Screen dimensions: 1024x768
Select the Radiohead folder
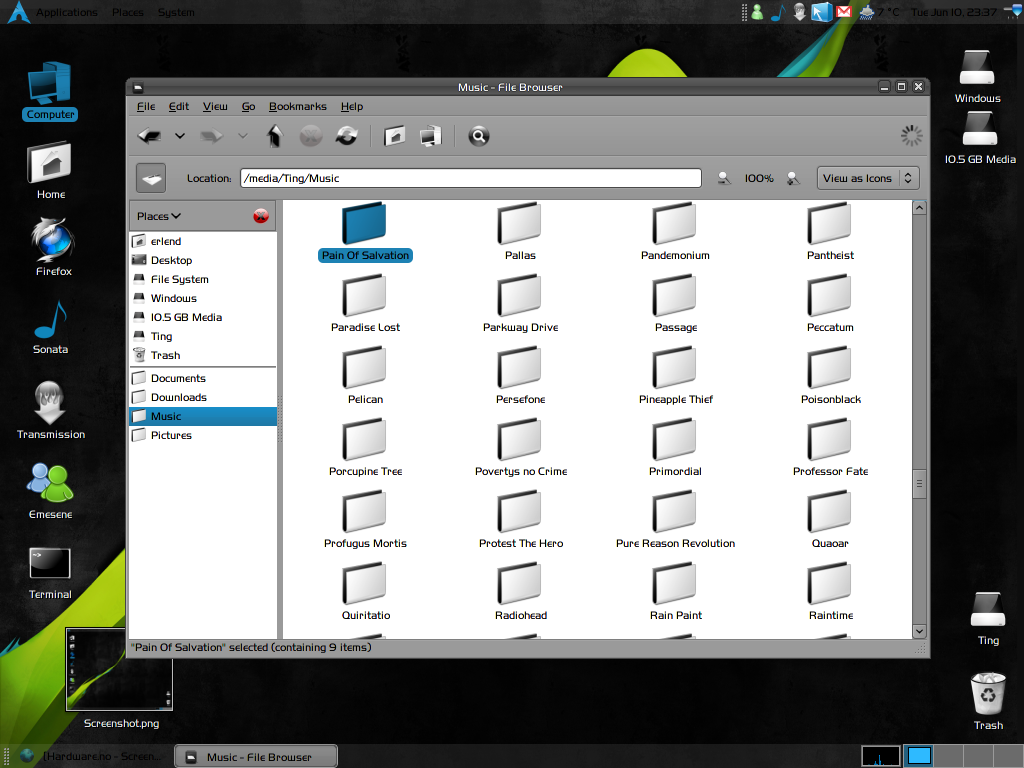520,592
